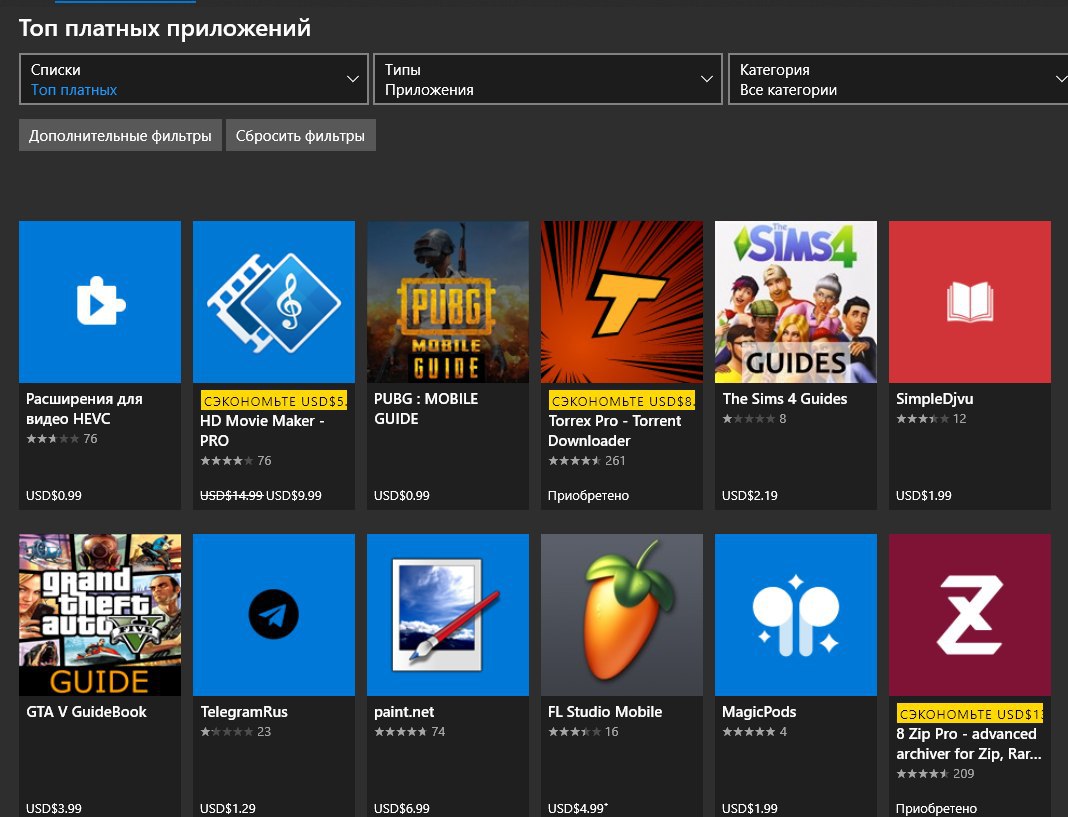Click the Torrex Pro star rating 261
The width and height of the screenshot is (1068, 817).
click(586, 461)
